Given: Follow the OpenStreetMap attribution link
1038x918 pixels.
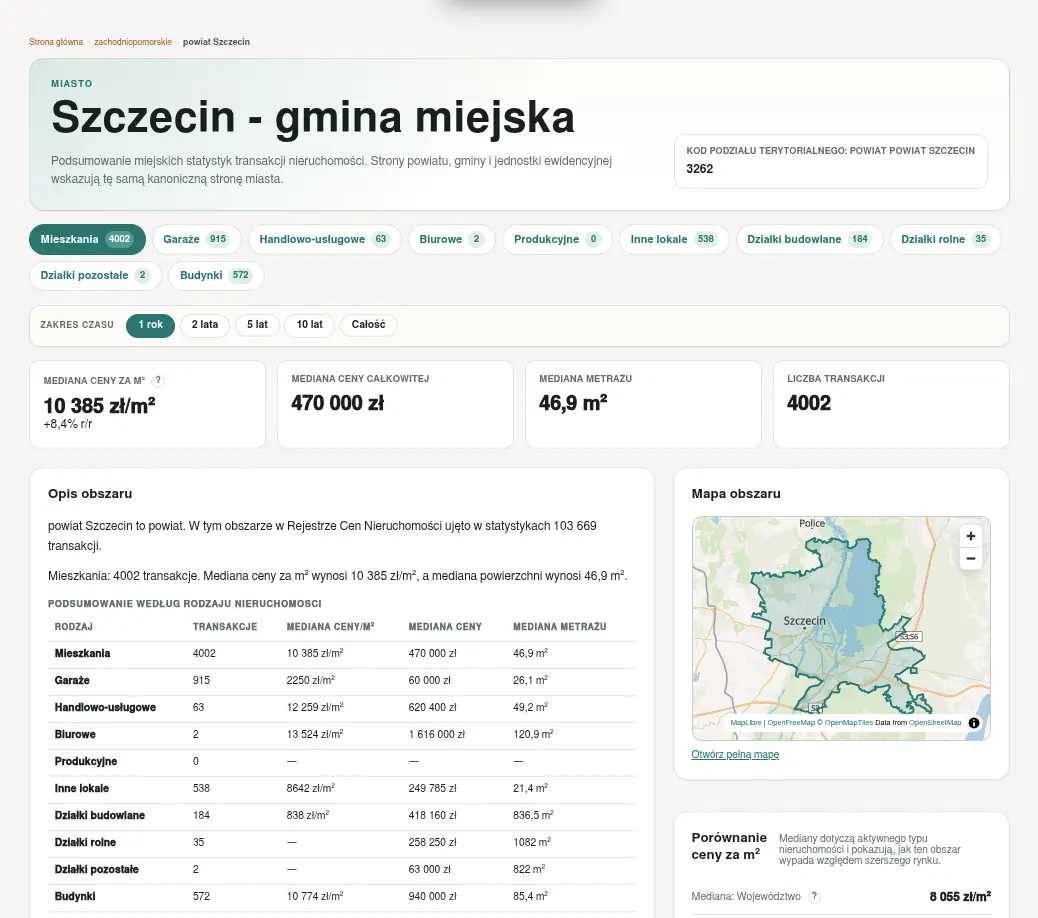Looking at the screenshot, I should point(935,723).
